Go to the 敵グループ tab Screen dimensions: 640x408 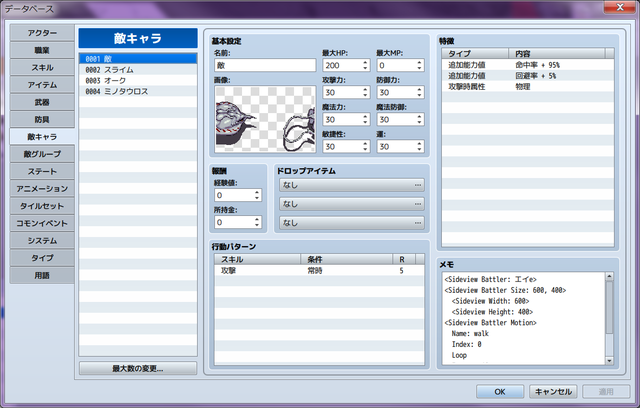[x=42, y=154]
